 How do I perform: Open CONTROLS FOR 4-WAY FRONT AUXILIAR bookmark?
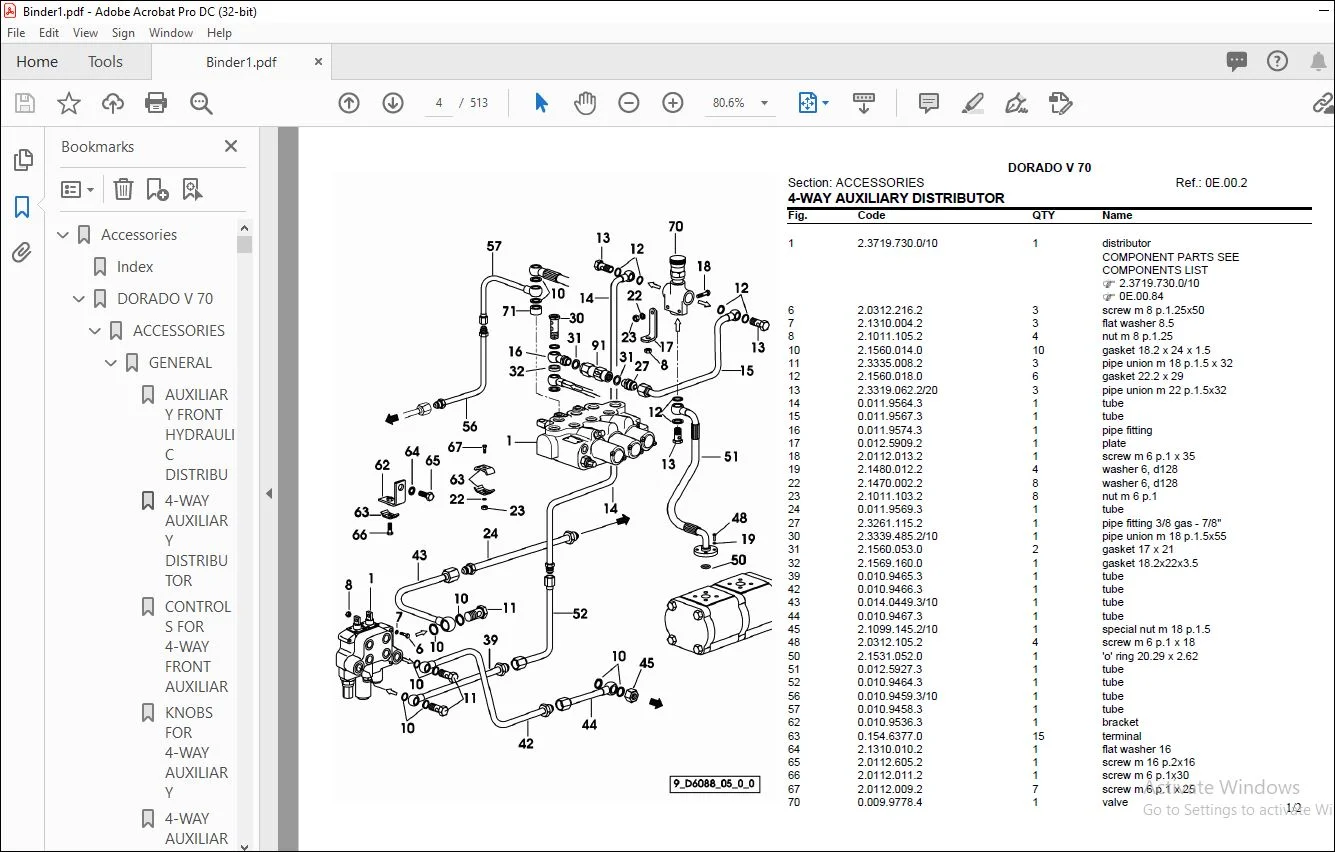click(197, 647)
